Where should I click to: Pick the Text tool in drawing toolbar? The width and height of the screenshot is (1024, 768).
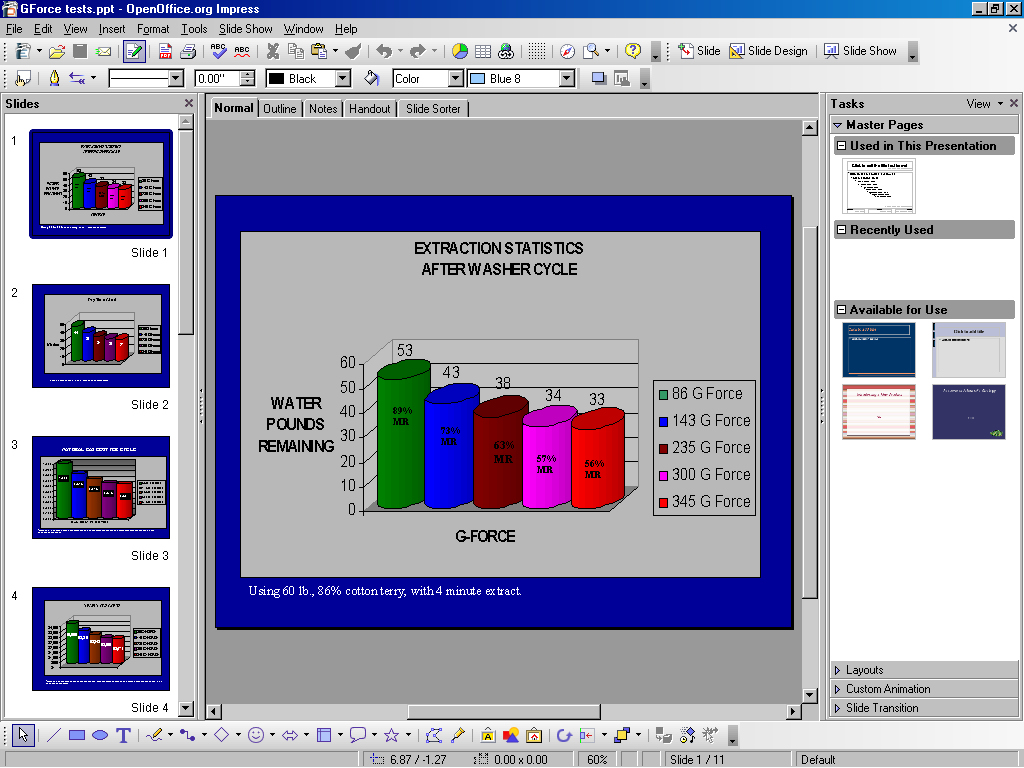point(123,735)
